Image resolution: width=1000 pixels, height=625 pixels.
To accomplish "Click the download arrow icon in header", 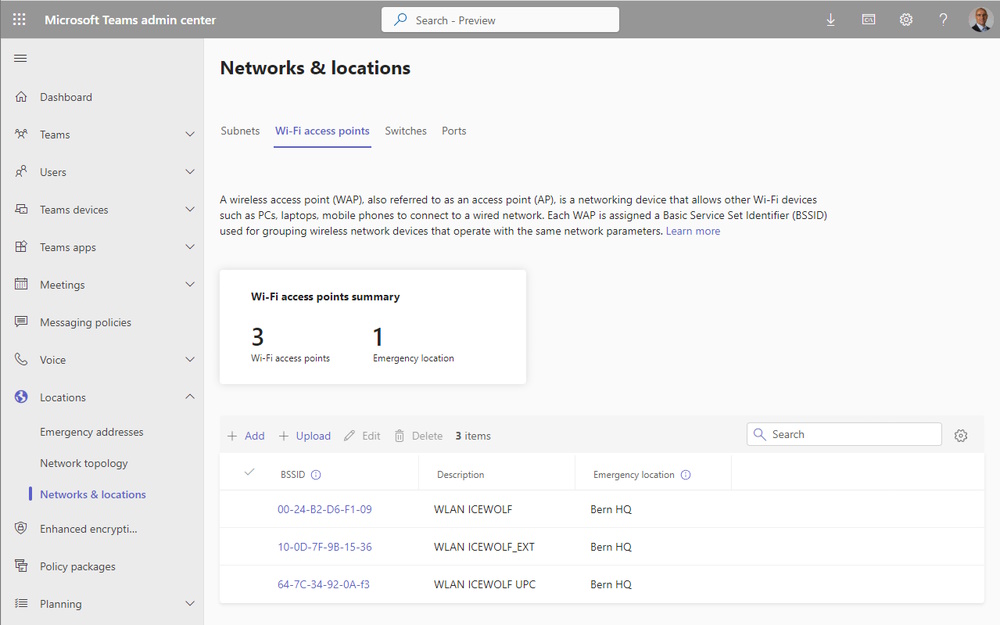I will click(x=830, y=20).
